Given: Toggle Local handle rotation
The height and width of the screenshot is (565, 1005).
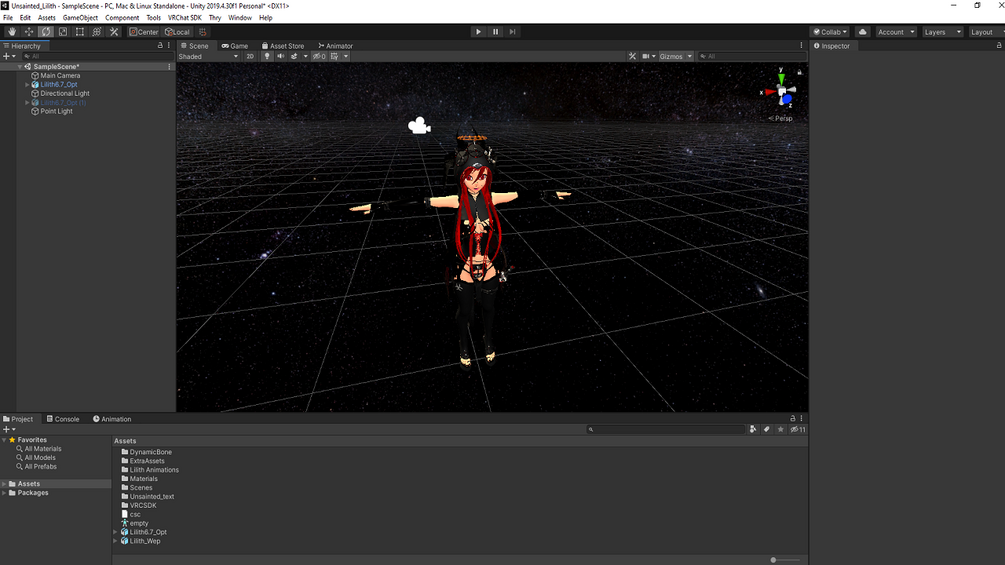Looking at the screenshot, I should click(x=177, y=31).
